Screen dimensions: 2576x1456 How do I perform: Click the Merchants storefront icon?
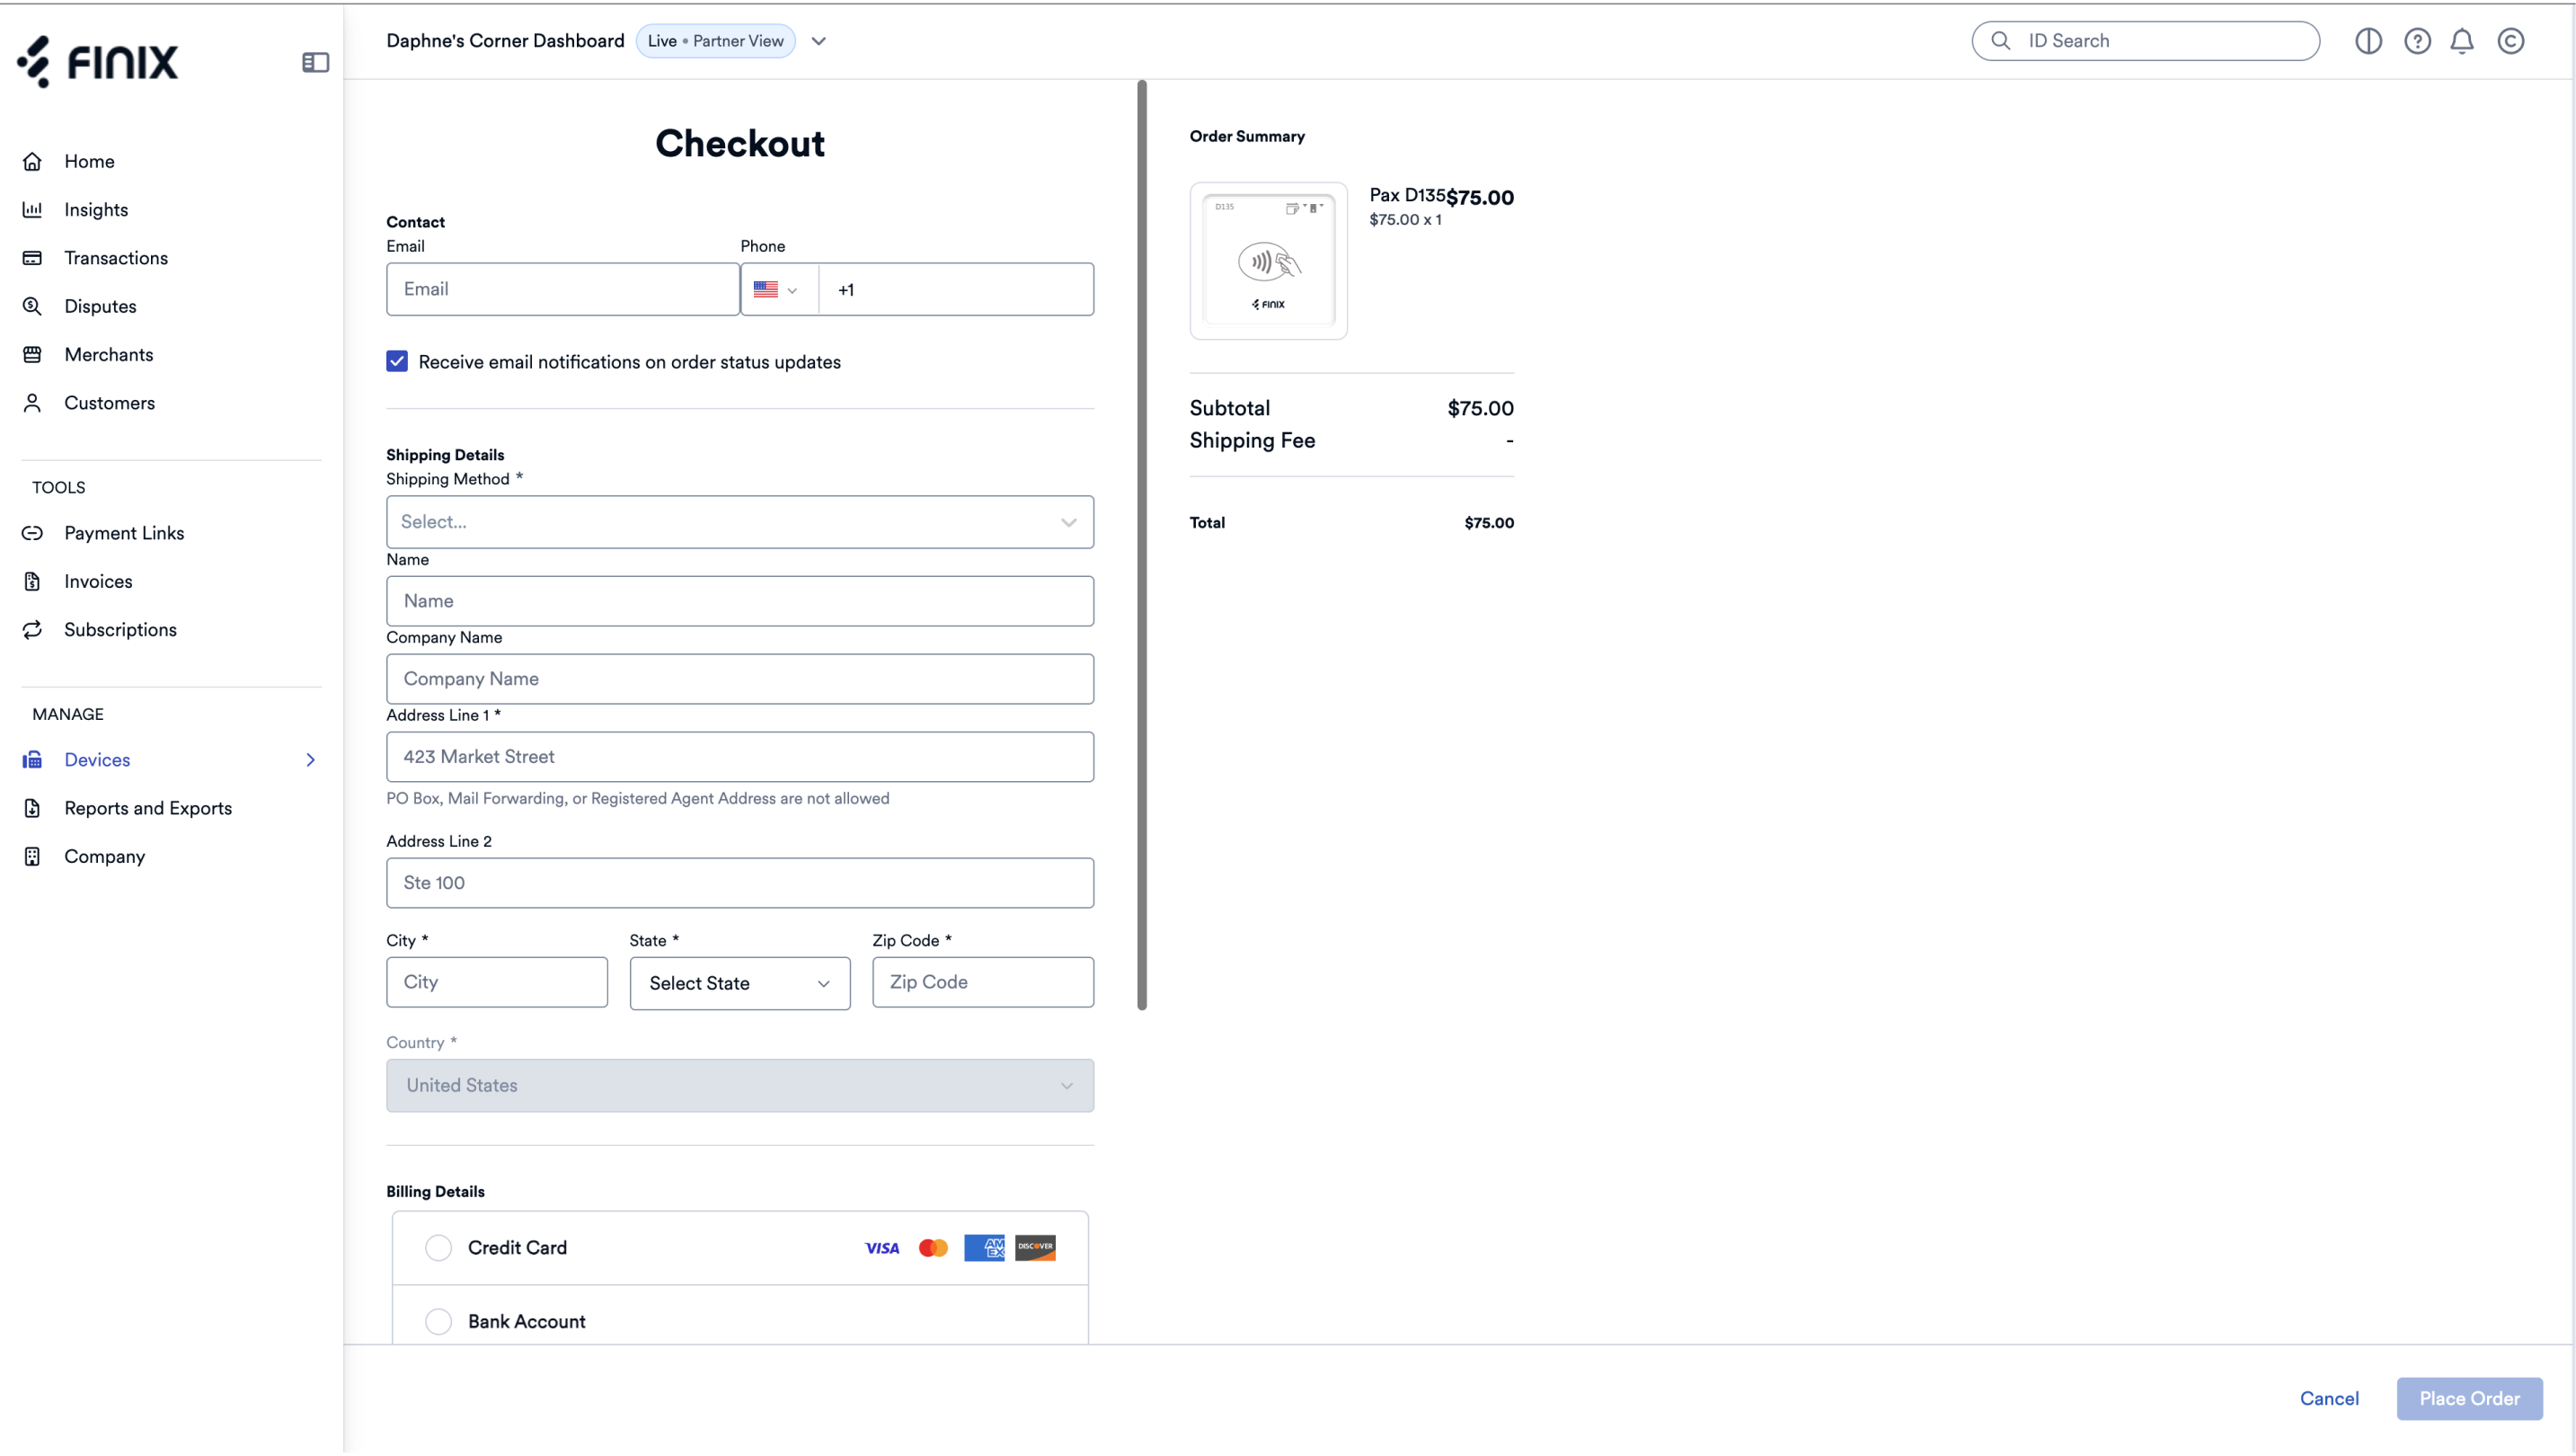click(32, 354)
